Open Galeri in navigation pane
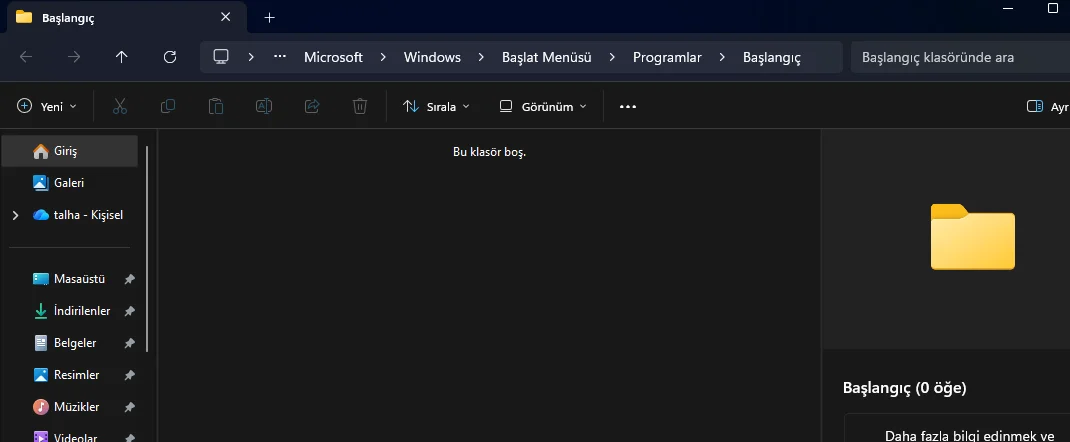1070x442 pixels. [70, 183]
